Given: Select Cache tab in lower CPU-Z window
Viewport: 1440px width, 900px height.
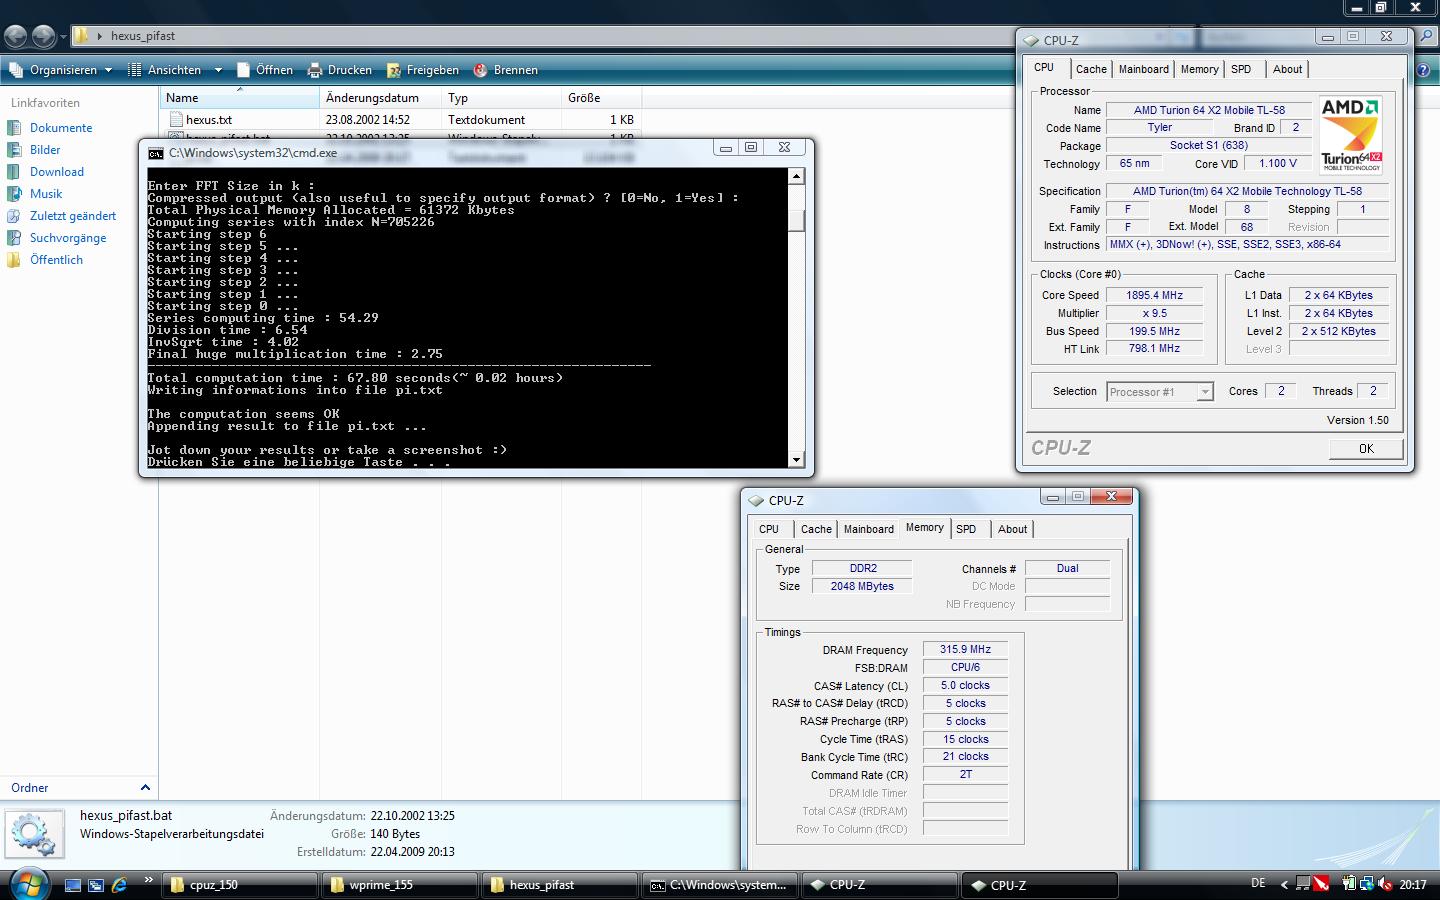Looking at the screenshot, I should pos(816,529).
